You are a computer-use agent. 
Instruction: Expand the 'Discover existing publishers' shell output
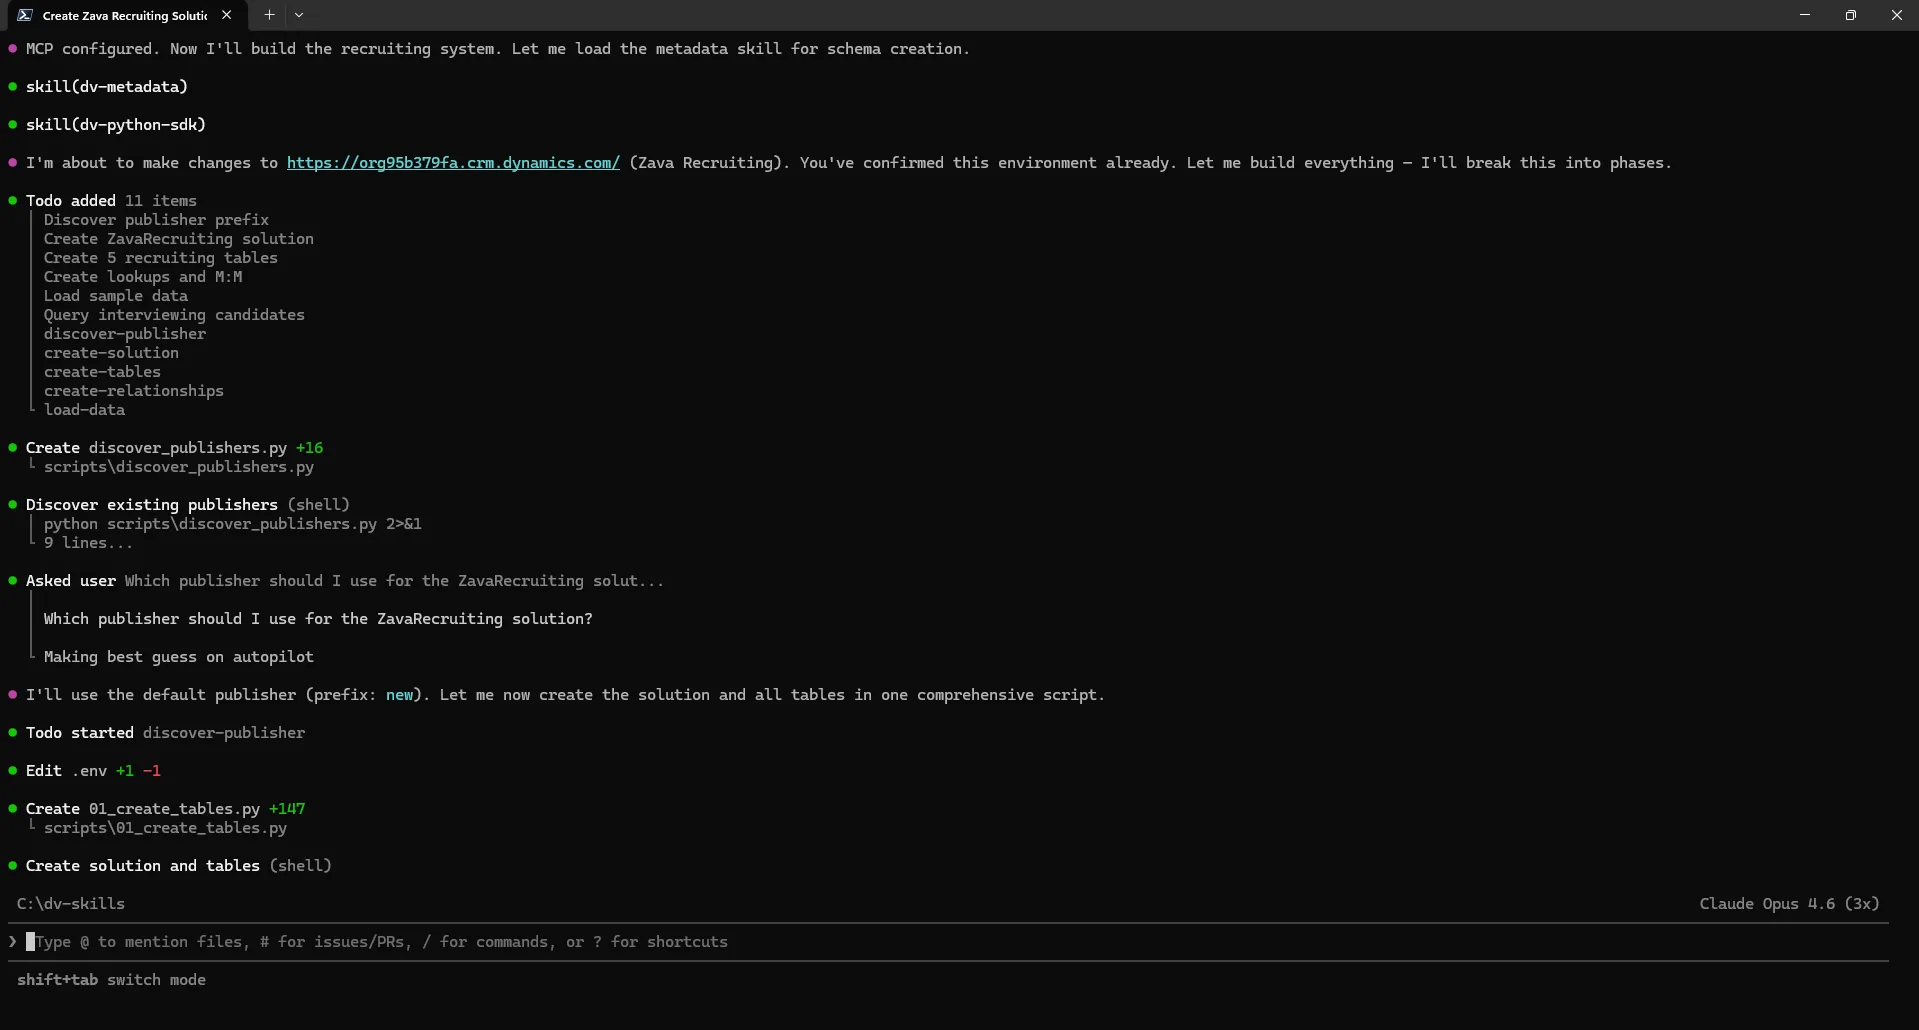[x=150, y=504]
